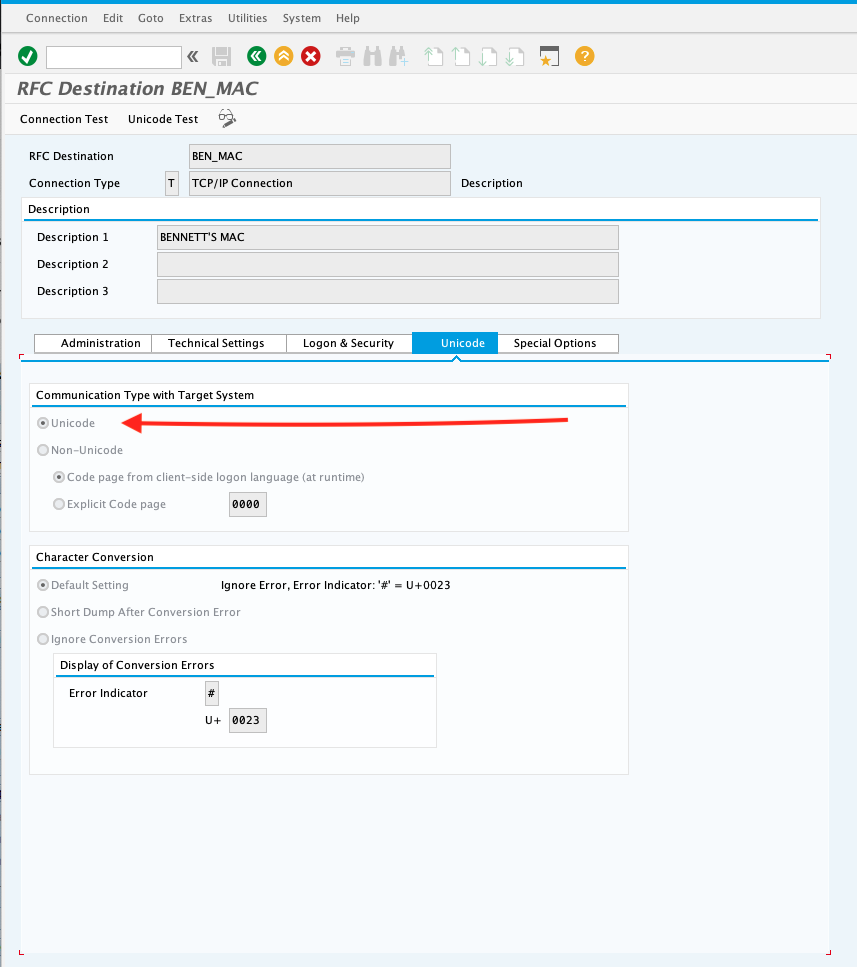Click the red Cancel icon
The width and height of the screenshot is (857, 967).
coord(311,56)
